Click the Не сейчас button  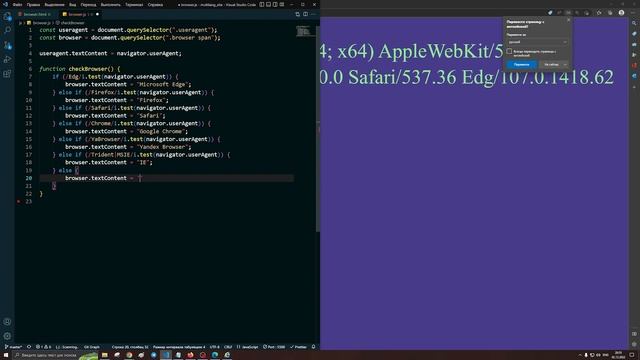click(x=551, y=64)
